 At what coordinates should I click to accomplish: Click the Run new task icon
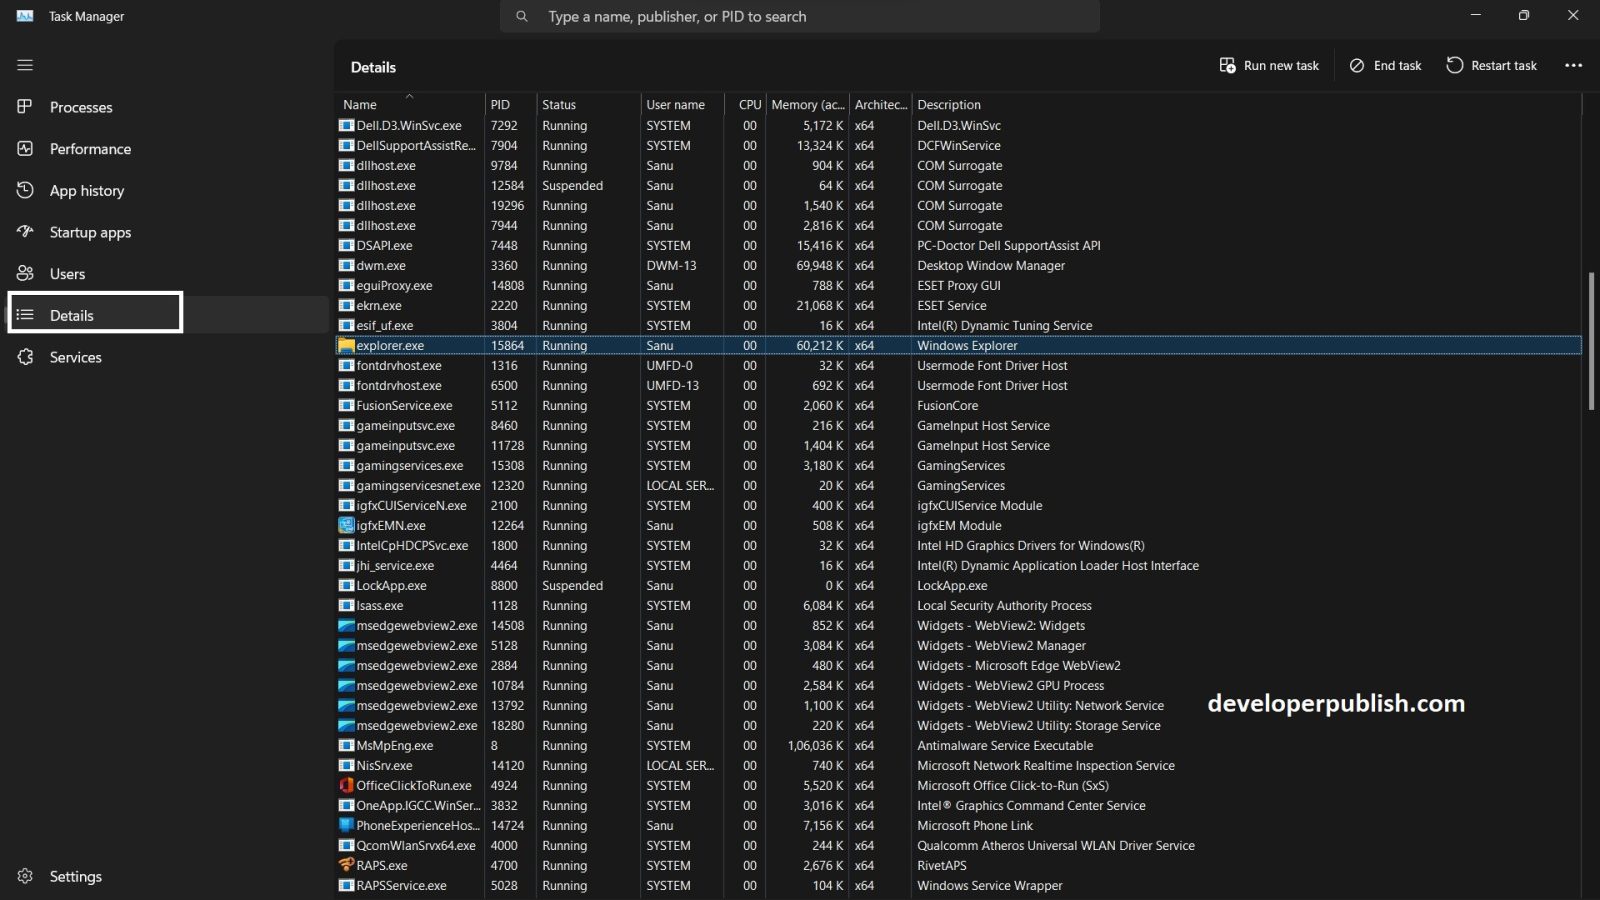click(x=1227, y=65)
